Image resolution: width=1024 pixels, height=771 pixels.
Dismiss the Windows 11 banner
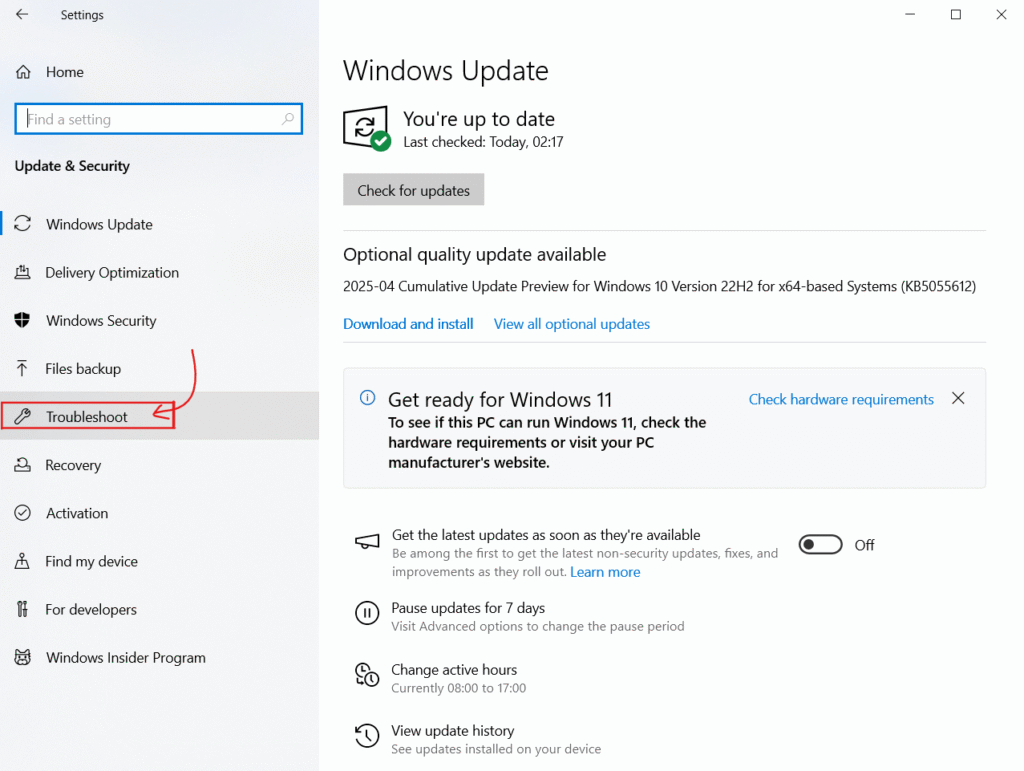point(958,399)
